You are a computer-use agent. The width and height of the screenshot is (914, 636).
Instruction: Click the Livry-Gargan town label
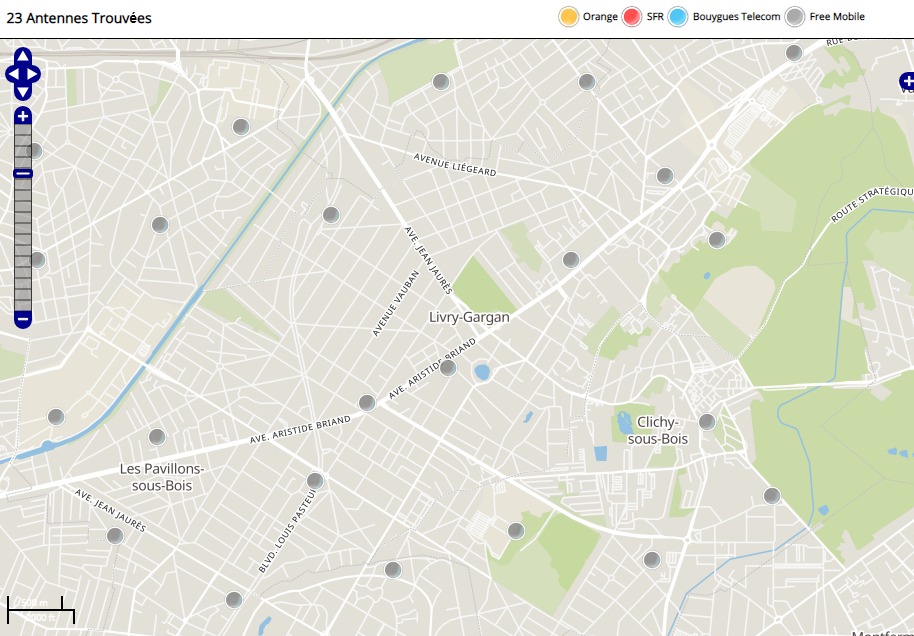click(x=469, y=317)
